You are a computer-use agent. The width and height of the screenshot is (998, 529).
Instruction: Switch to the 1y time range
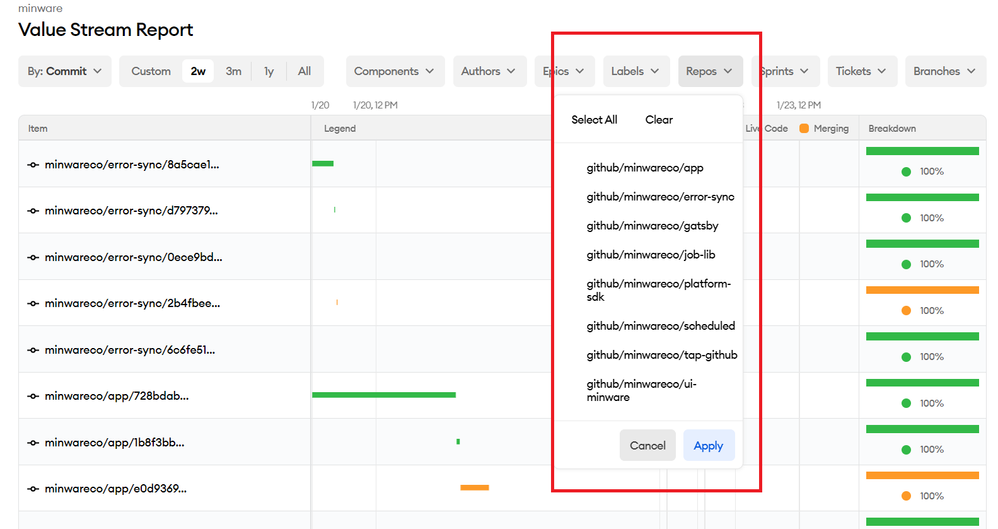(x=269, y=71)
